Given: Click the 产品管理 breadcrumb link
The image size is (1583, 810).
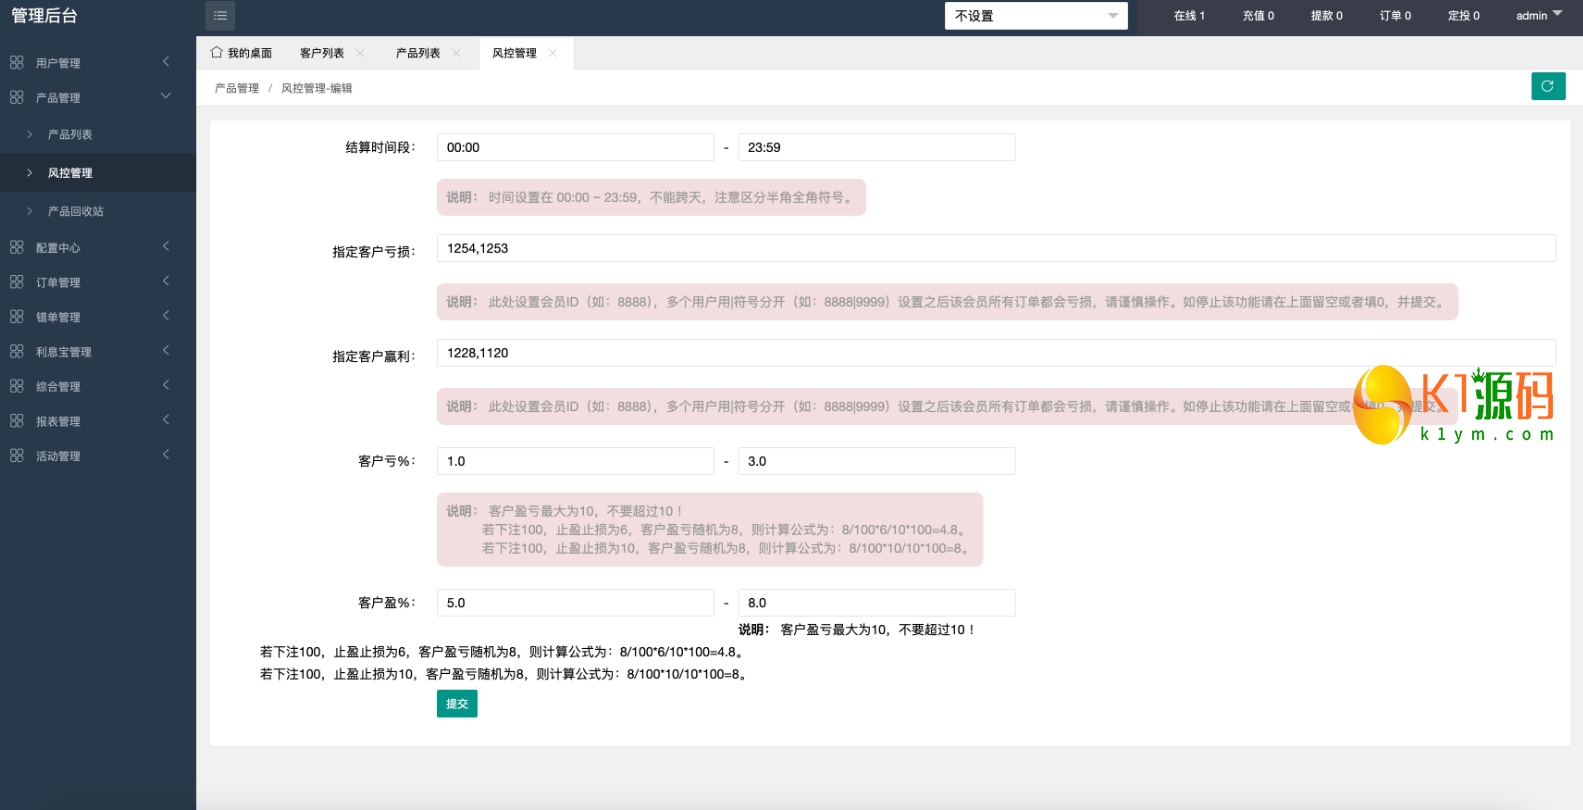Looking at the screenshot, I should click(236, 88).
